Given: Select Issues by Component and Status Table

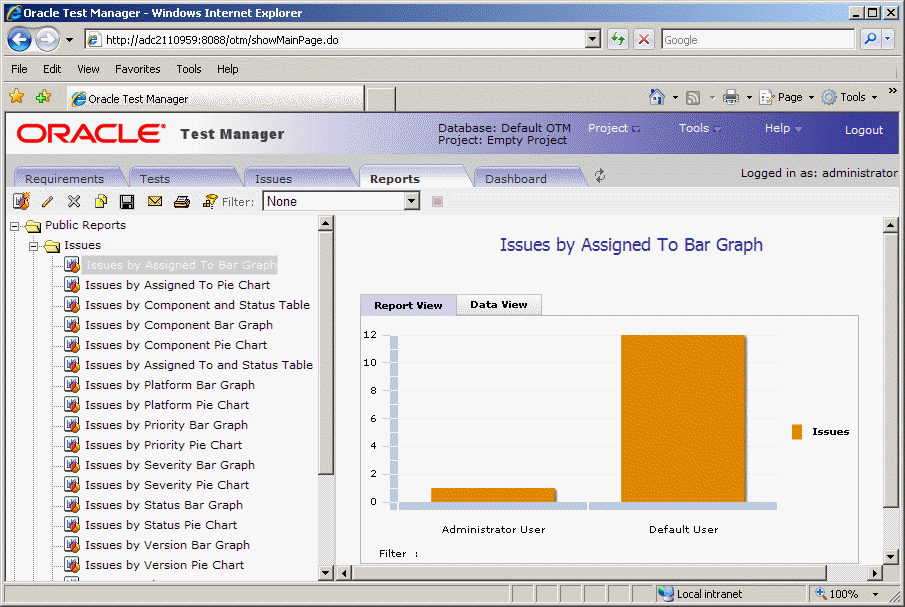Looking at the screenshot, I should pyautogui.click(x=197, y=305).
